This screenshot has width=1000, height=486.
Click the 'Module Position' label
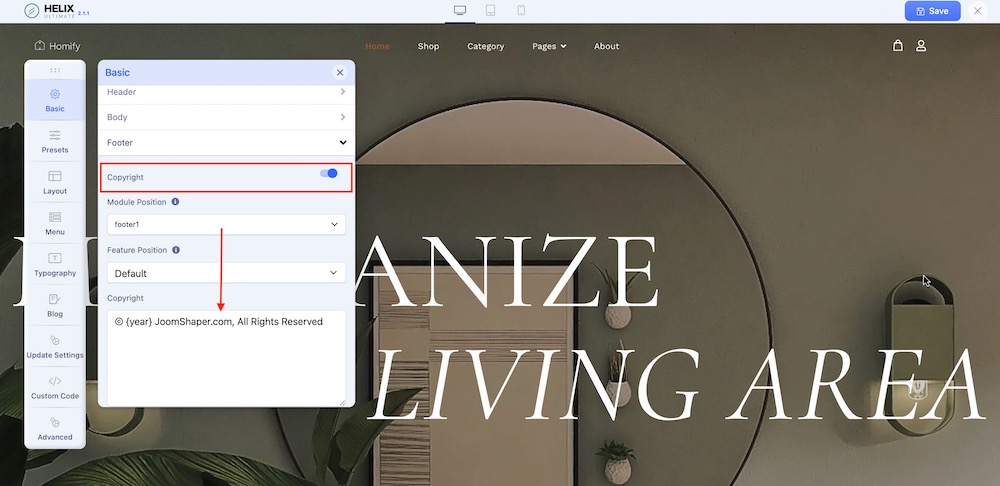point(136,202)
